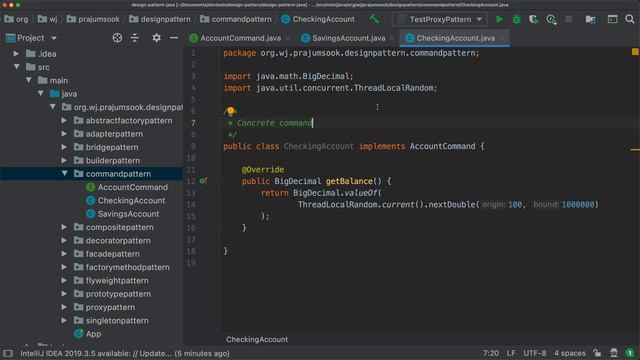Screen dimensions: 640x360
Task: Select the decoratorpattern package row
Action: (x=91, y=240)
